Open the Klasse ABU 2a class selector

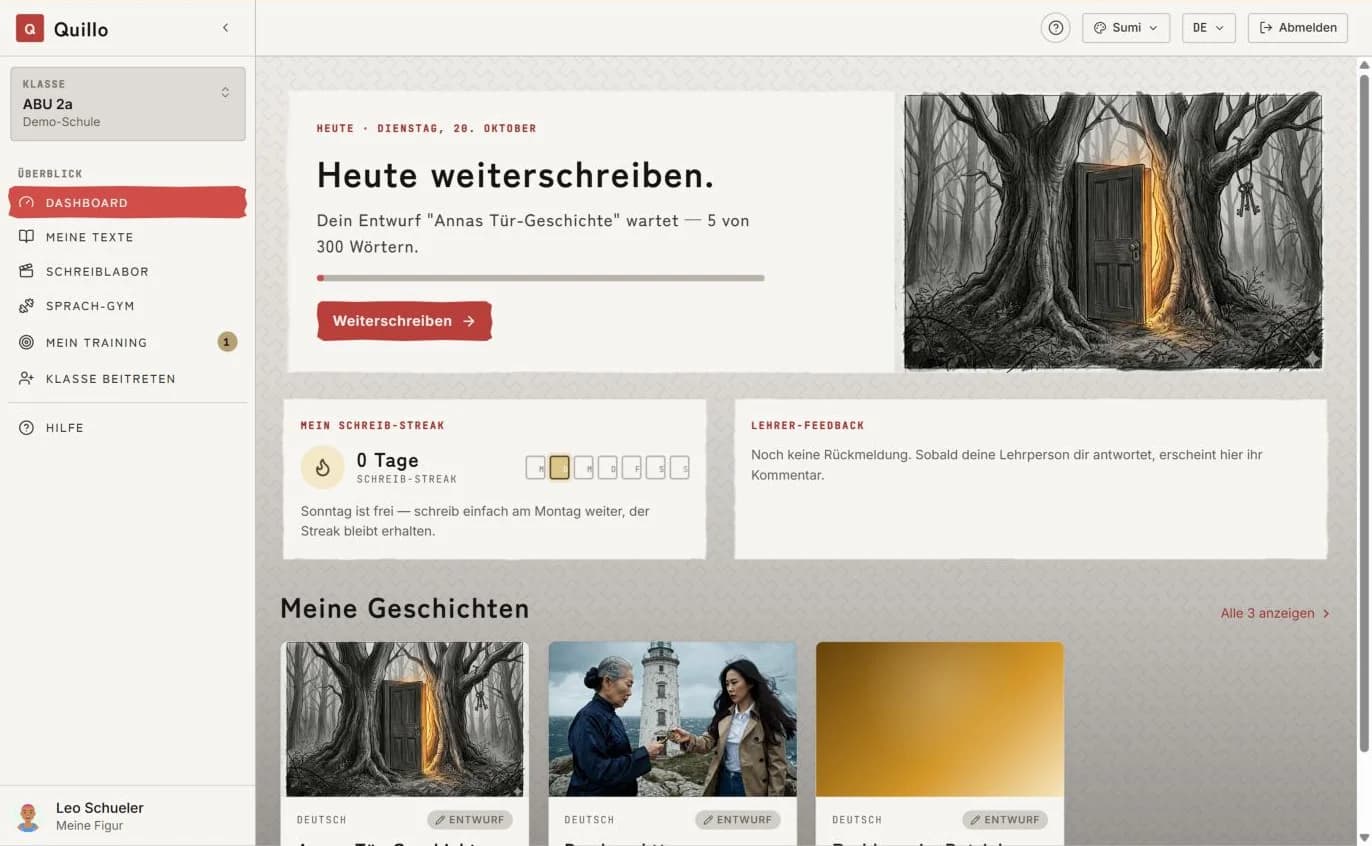pyautogui.click(x=128, y=104)
